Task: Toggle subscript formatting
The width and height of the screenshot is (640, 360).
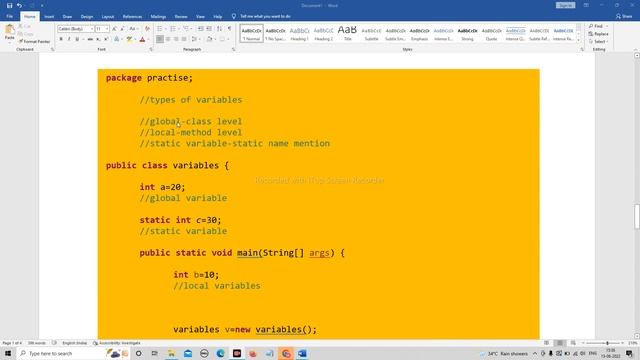Action: (98, 39)
